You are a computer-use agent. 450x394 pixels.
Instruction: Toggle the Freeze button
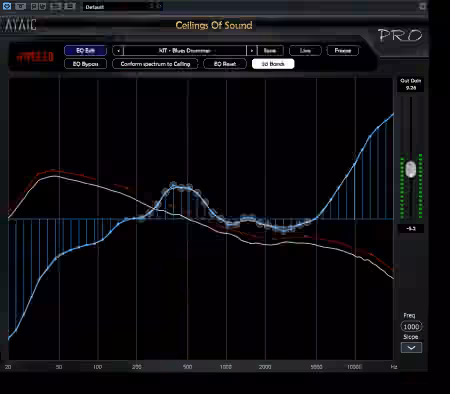point(343,50)
